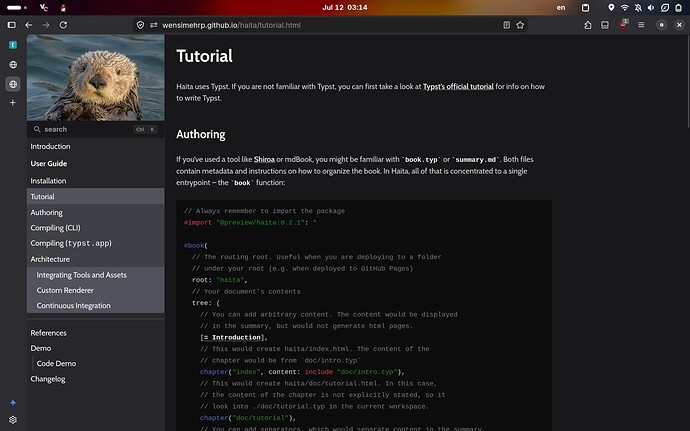Toggle the browser sidebar panel icon
Image resolution: width=690 pixels, height=431 pixels.
click(12, 25)
